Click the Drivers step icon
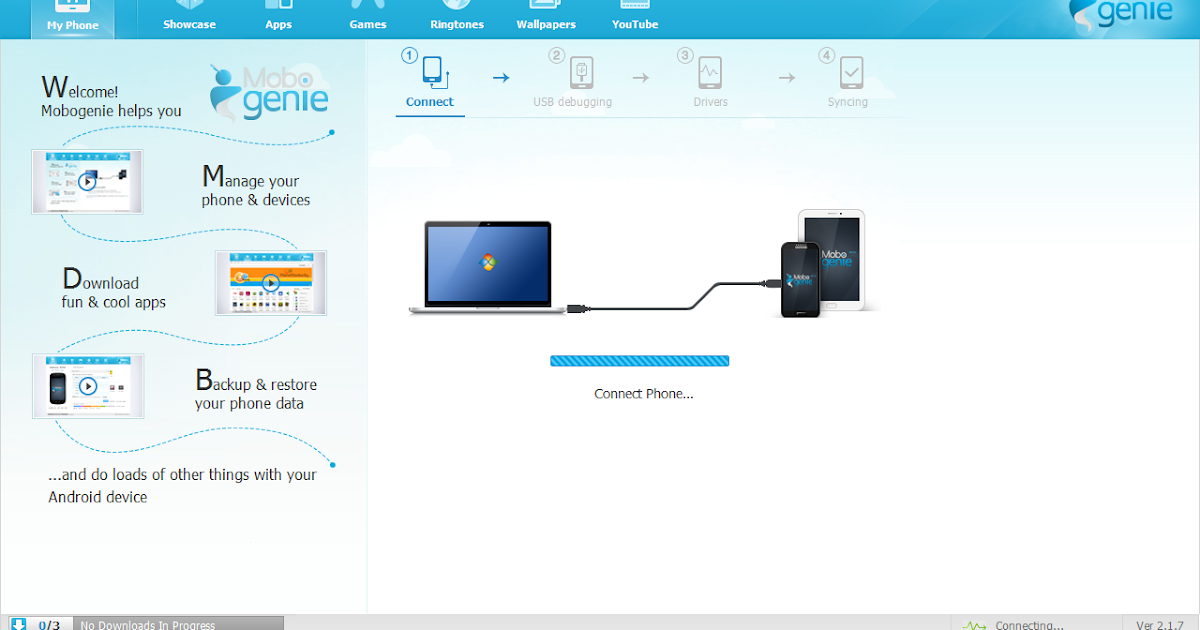Screen dimensions: 1200x630 [x=710, y=72]
